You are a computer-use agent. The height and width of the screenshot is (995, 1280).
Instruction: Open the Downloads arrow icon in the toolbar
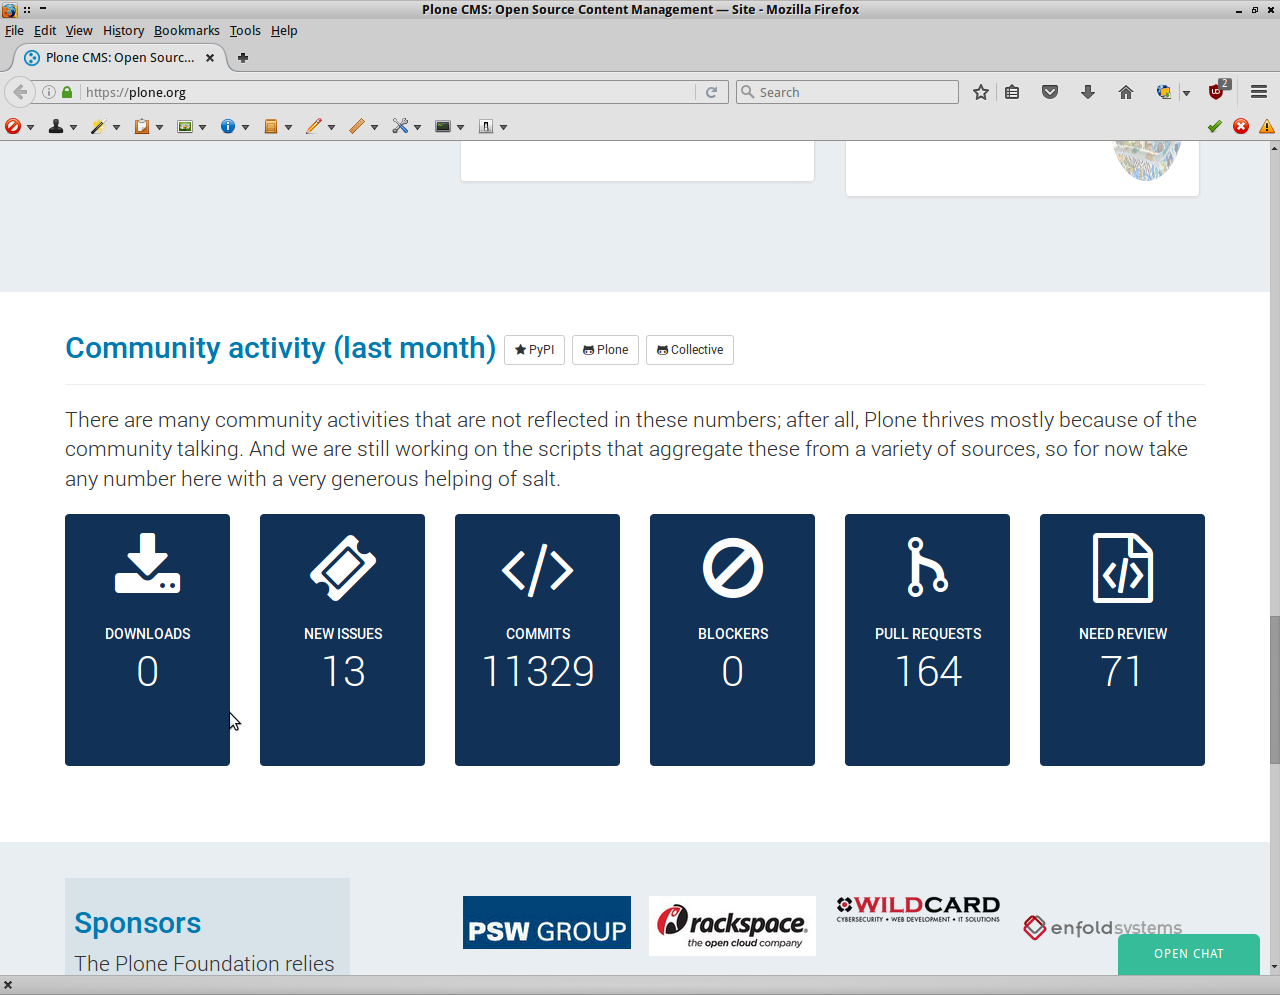click(x=1088, y=92)
